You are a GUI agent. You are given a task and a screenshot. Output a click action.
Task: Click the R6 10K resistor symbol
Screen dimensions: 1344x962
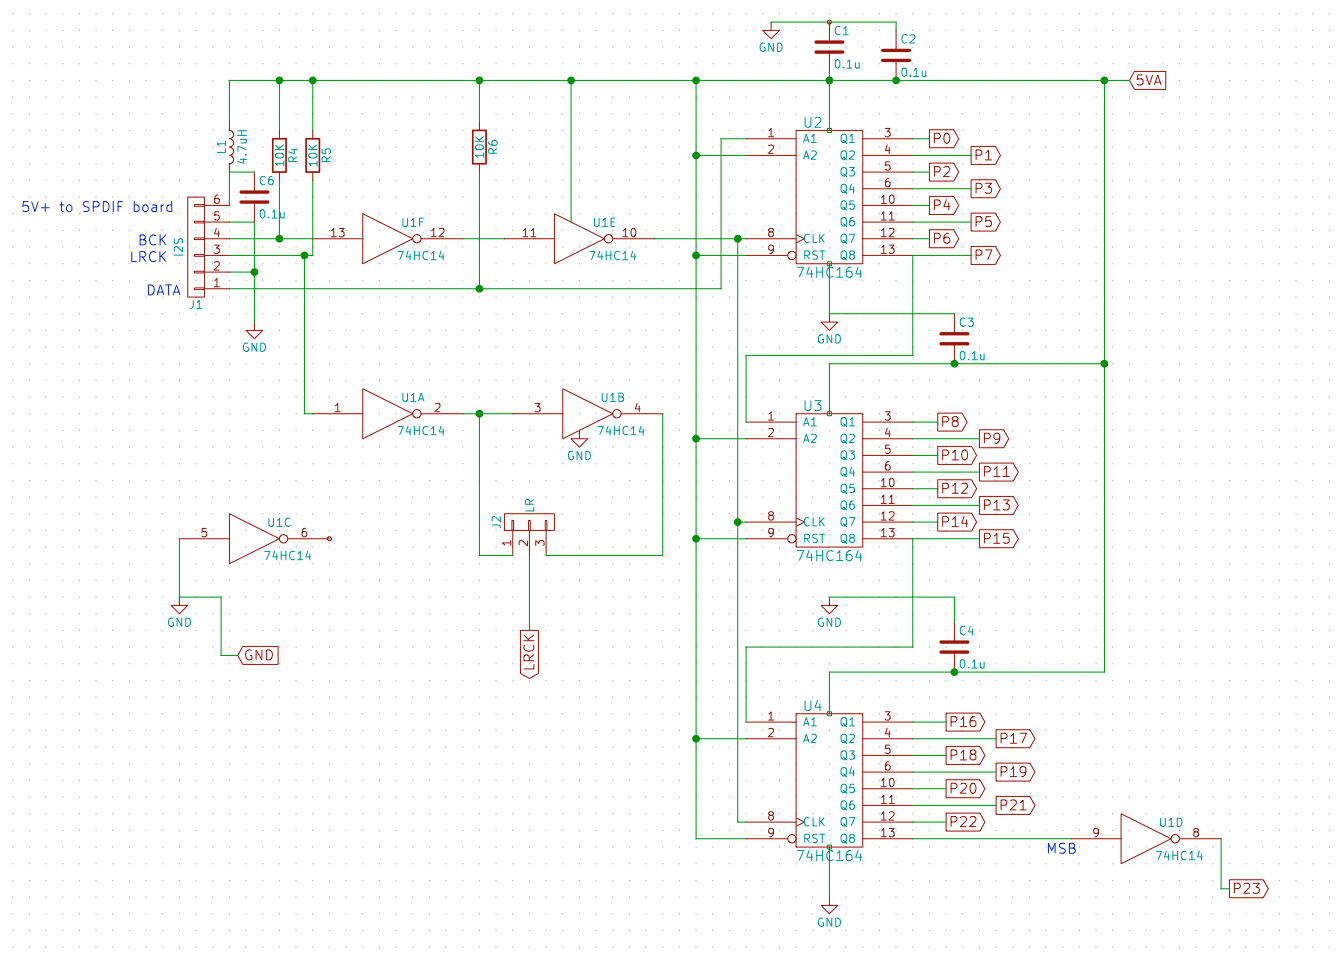478,145
